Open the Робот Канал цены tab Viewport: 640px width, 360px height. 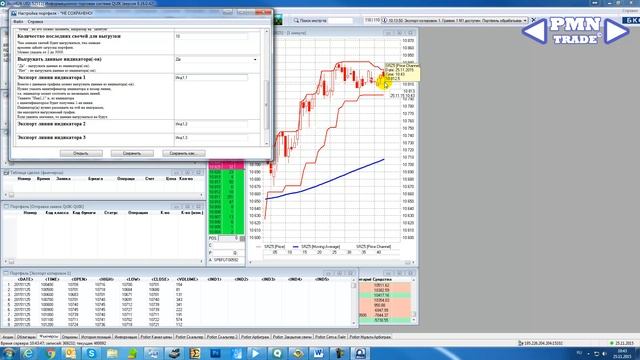156,337
